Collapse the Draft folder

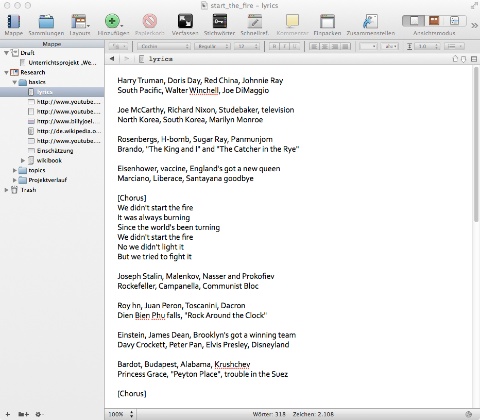click(6, 53)
